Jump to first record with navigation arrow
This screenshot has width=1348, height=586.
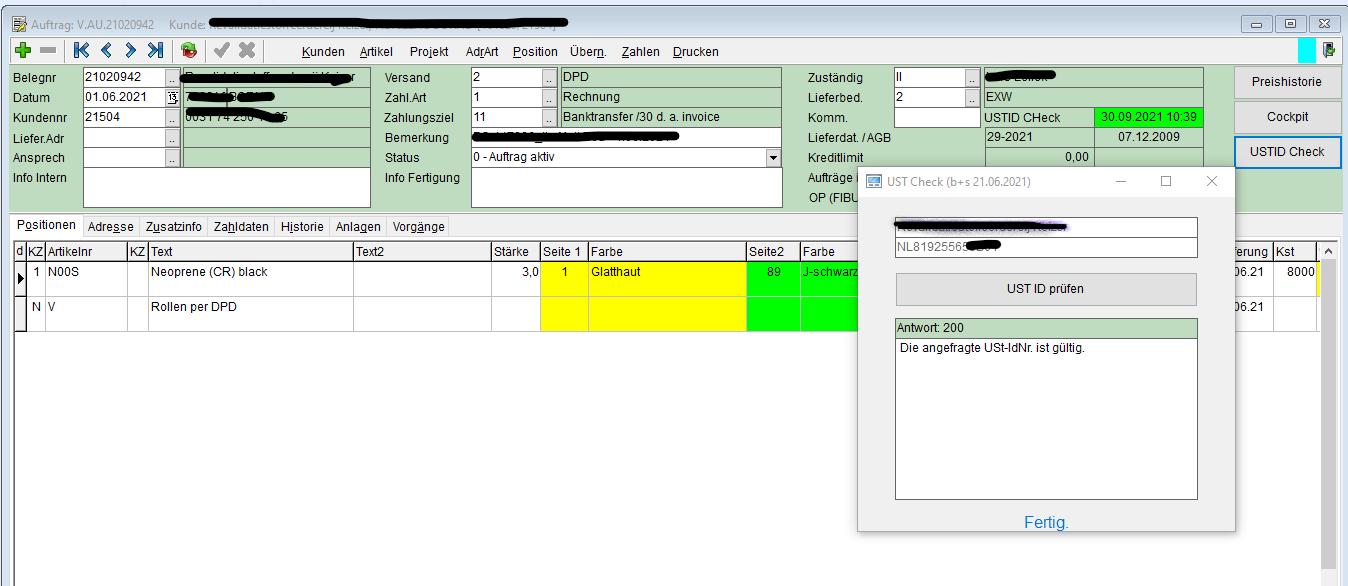pos(82,50)
